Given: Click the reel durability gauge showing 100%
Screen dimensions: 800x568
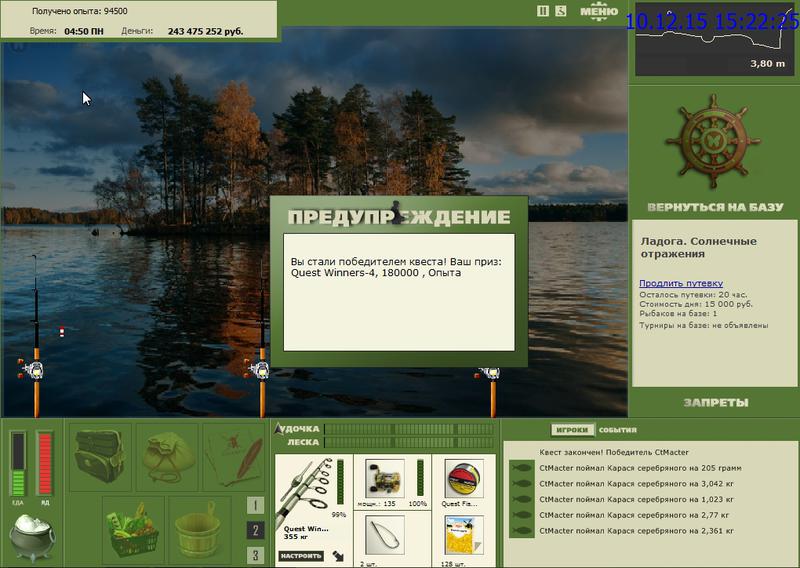Looking at the screenshot, I should pos(420,477).
